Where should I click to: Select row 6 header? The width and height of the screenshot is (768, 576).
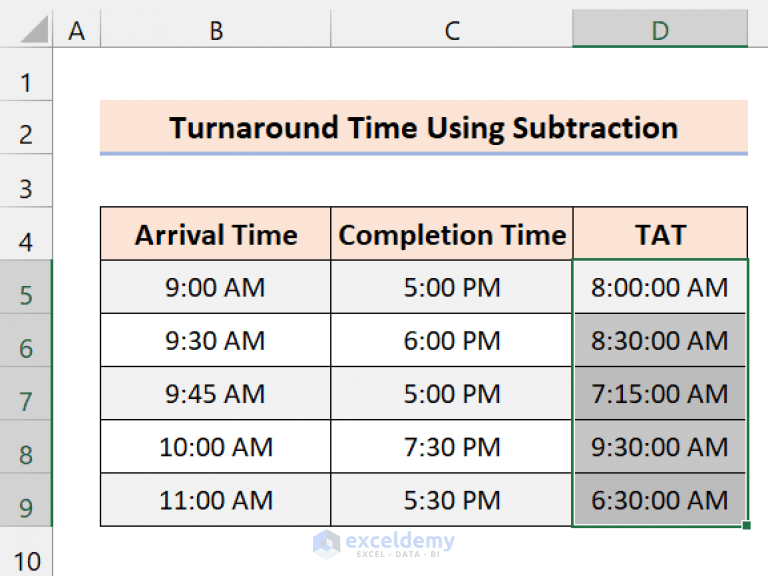click(x=26, y=340)
